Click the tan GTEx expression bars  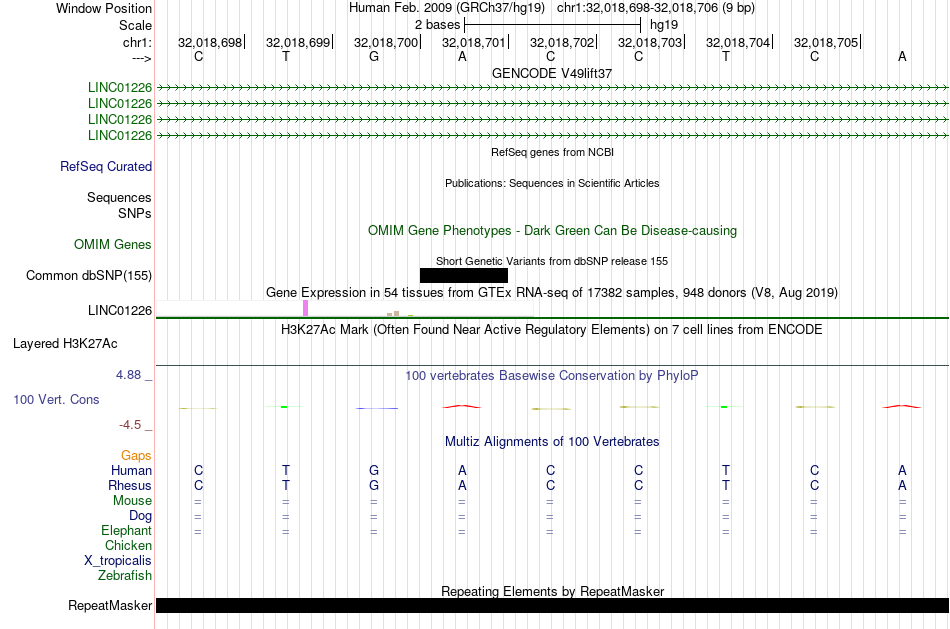click(394, 313)
